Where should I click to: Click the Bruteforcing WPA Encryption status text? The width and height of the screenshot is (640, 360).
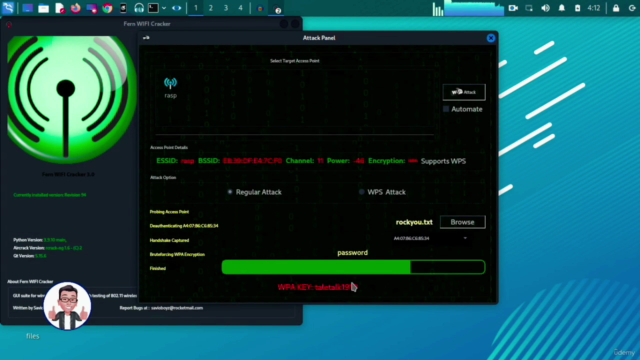coord(177,255)
